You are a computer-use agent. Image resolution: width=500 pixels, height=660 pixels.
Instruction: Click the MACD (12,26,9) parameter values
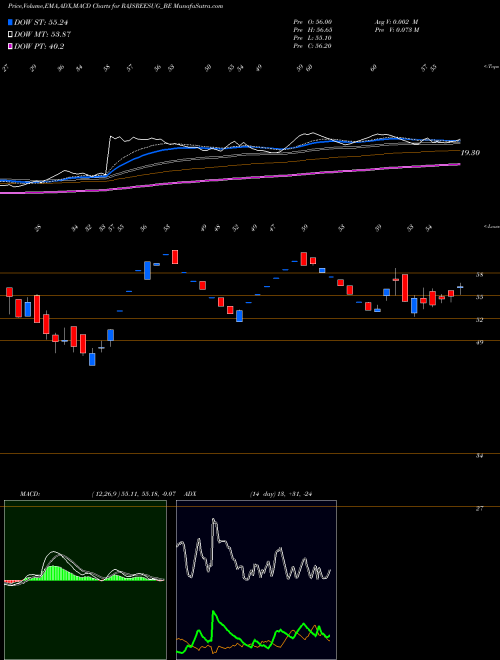click(x=133, y=494)
